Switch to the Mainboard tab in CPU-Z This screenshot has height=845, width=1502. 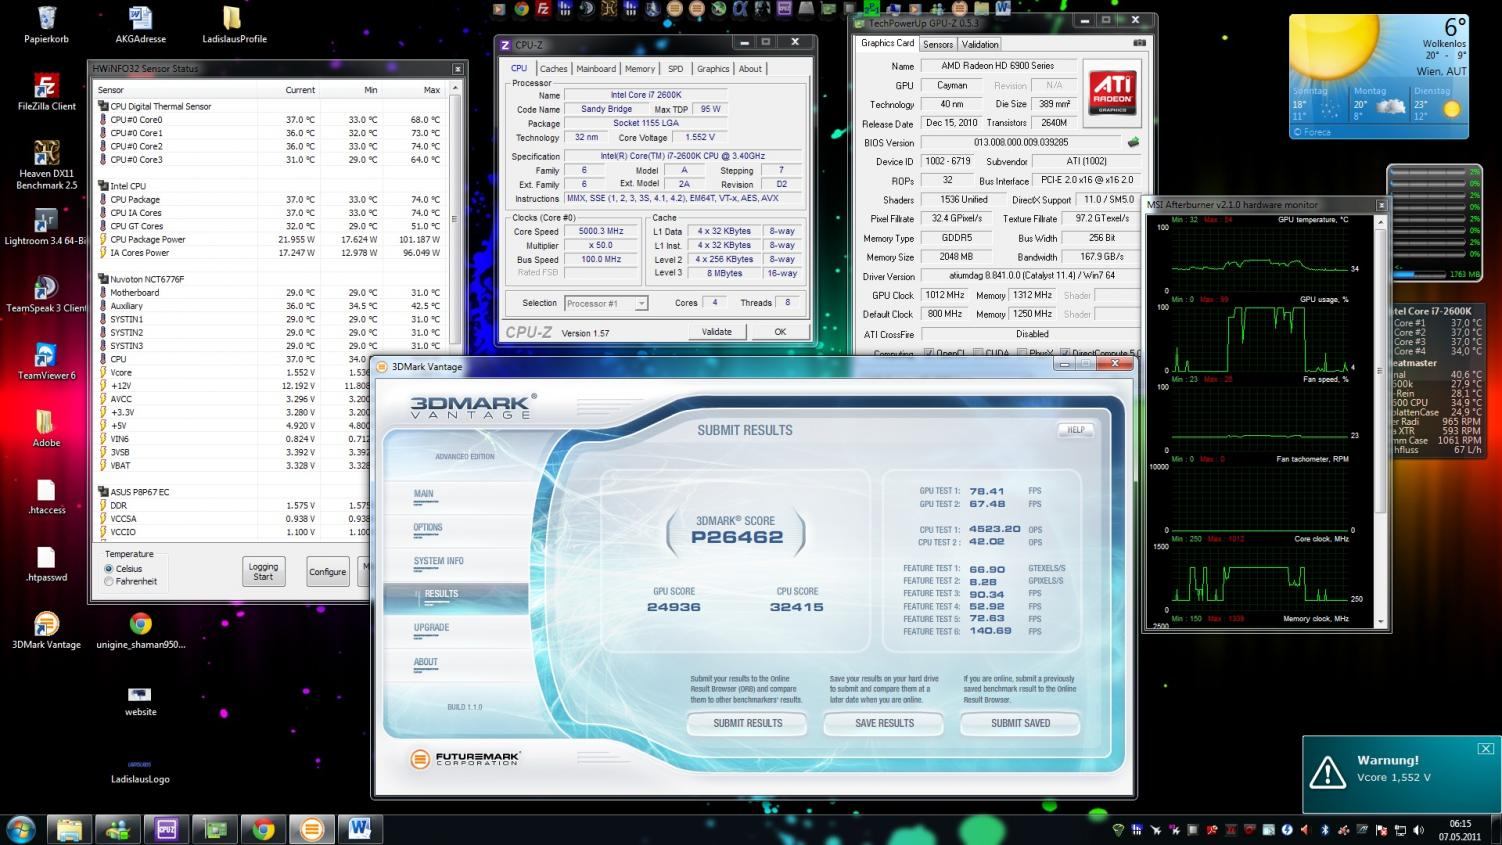[596, 69]
